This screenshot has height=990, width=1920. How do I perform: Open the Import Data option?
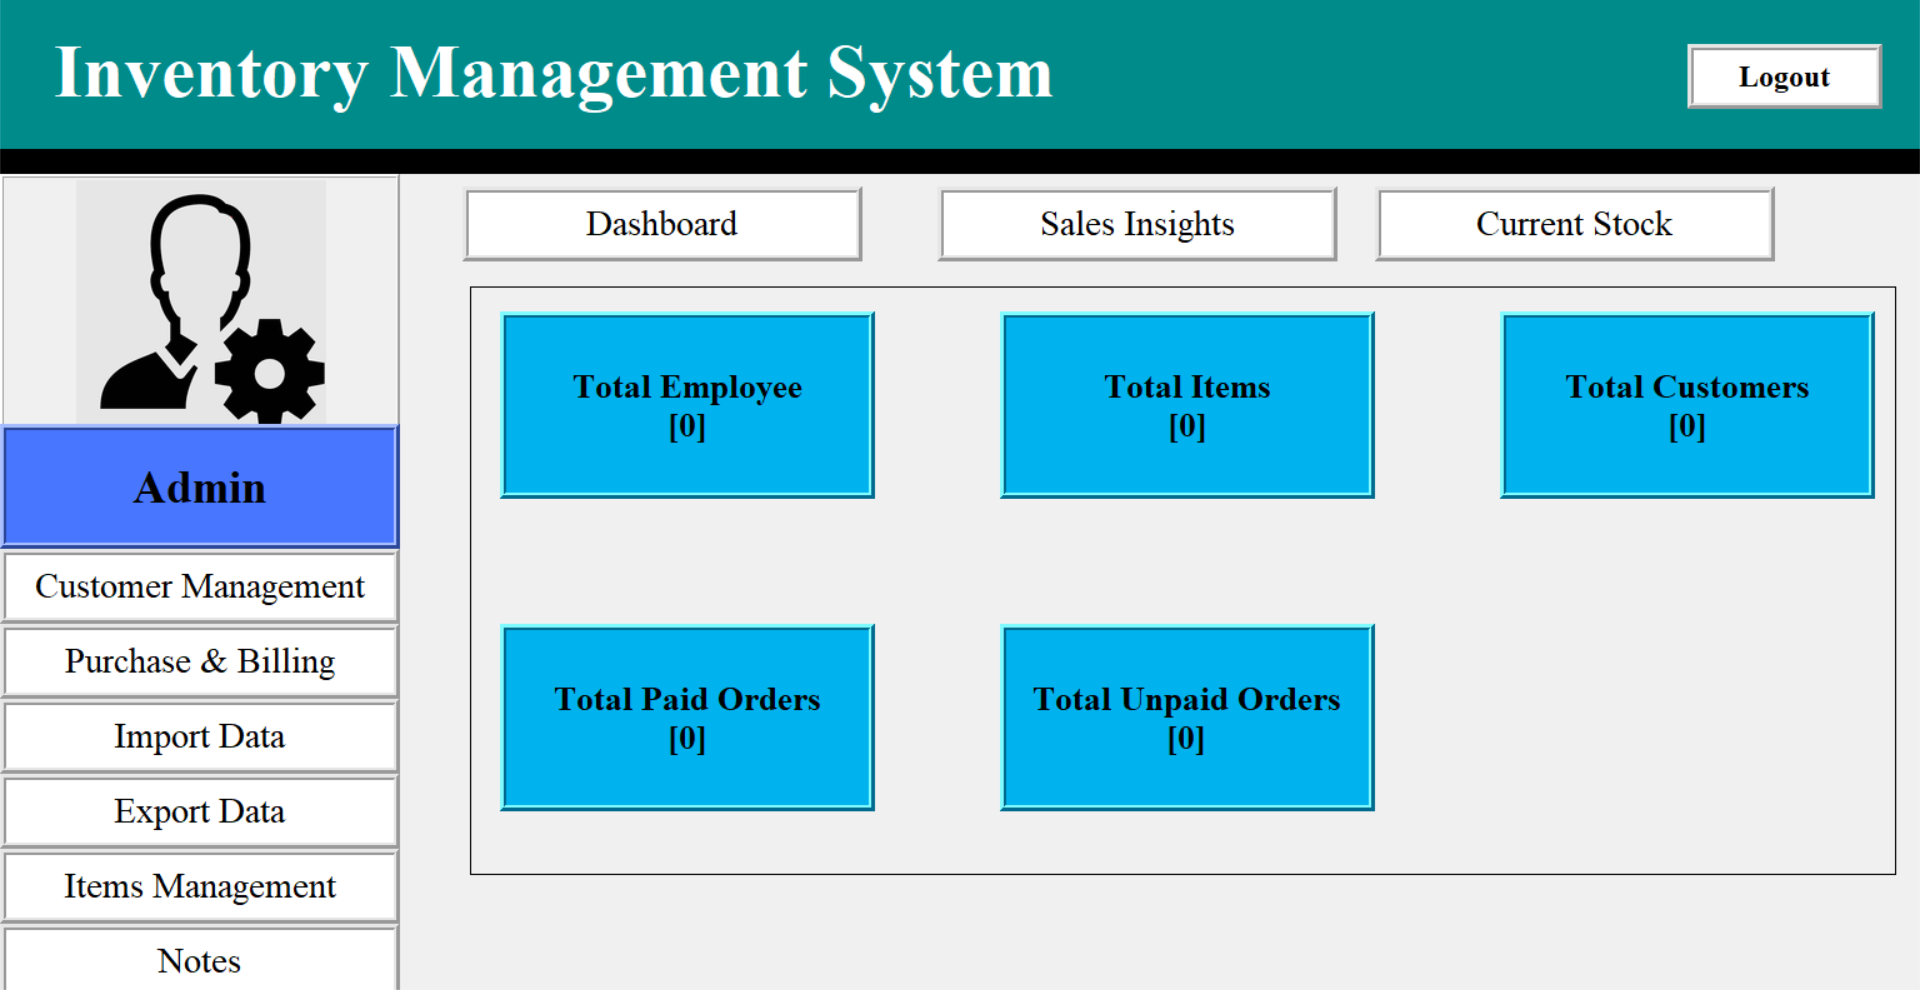pyautogui.click(x=200, y=736)
